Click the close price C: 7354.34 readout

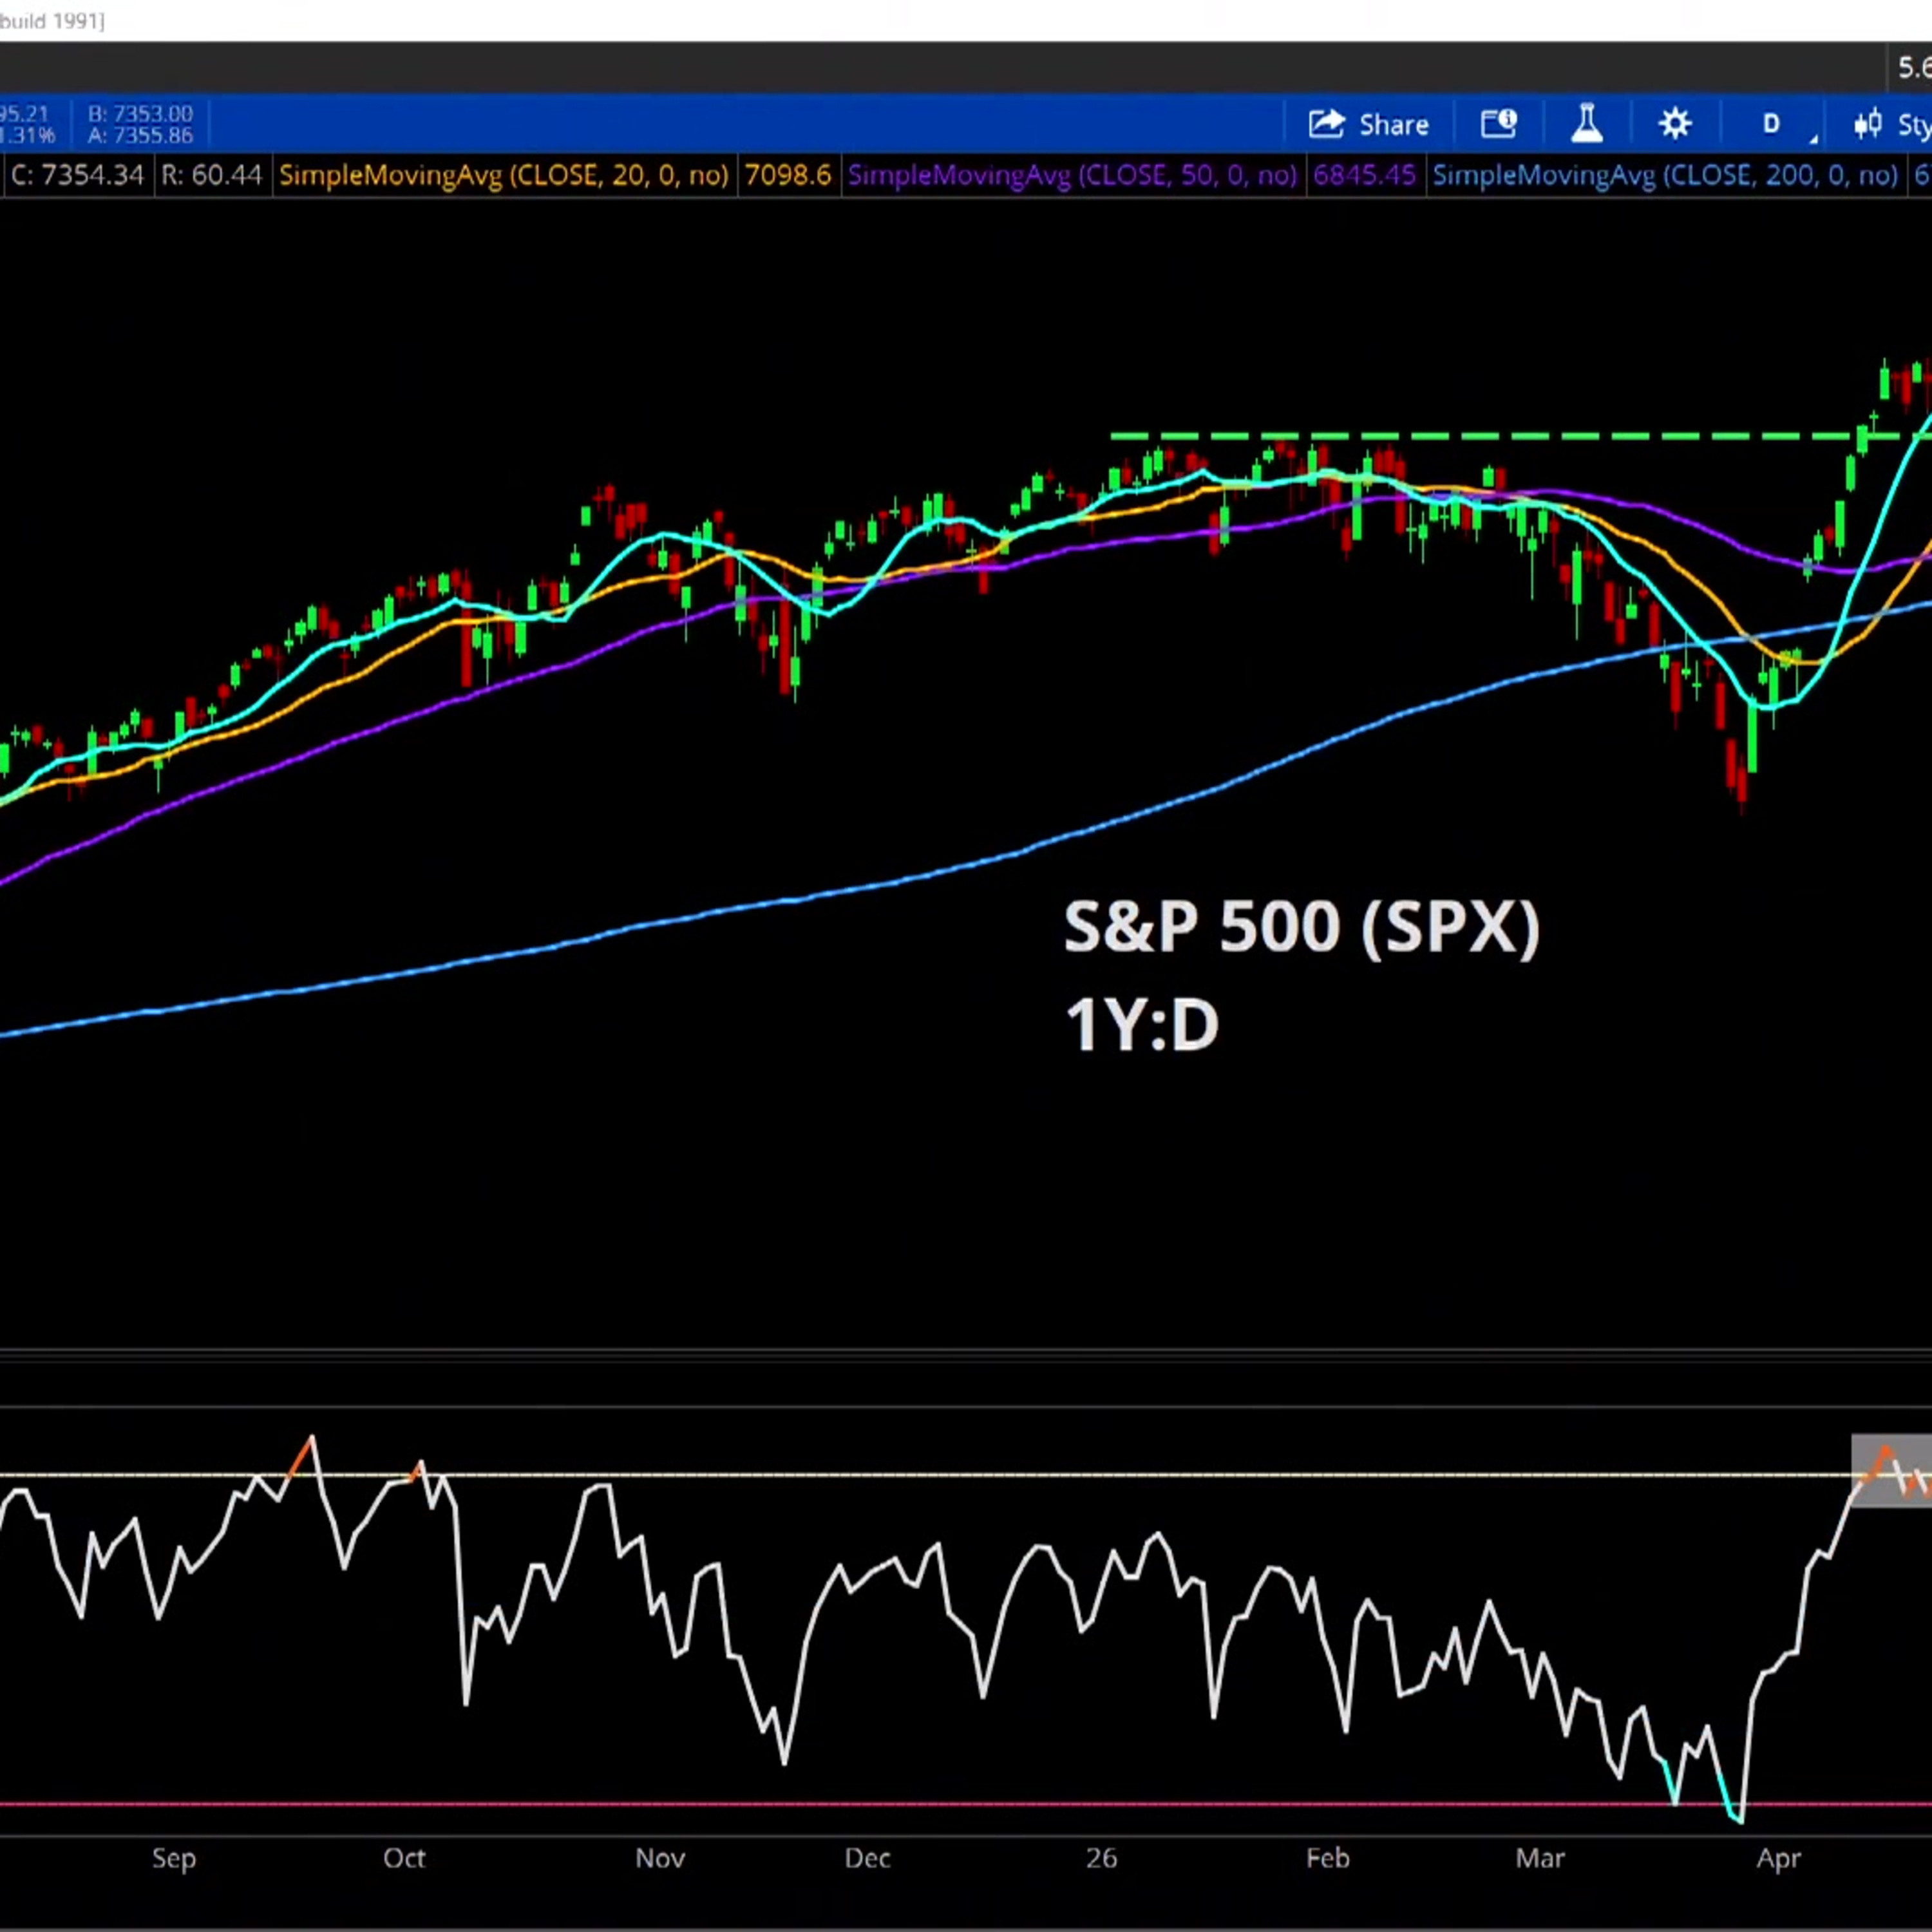[x=77, y=176]
